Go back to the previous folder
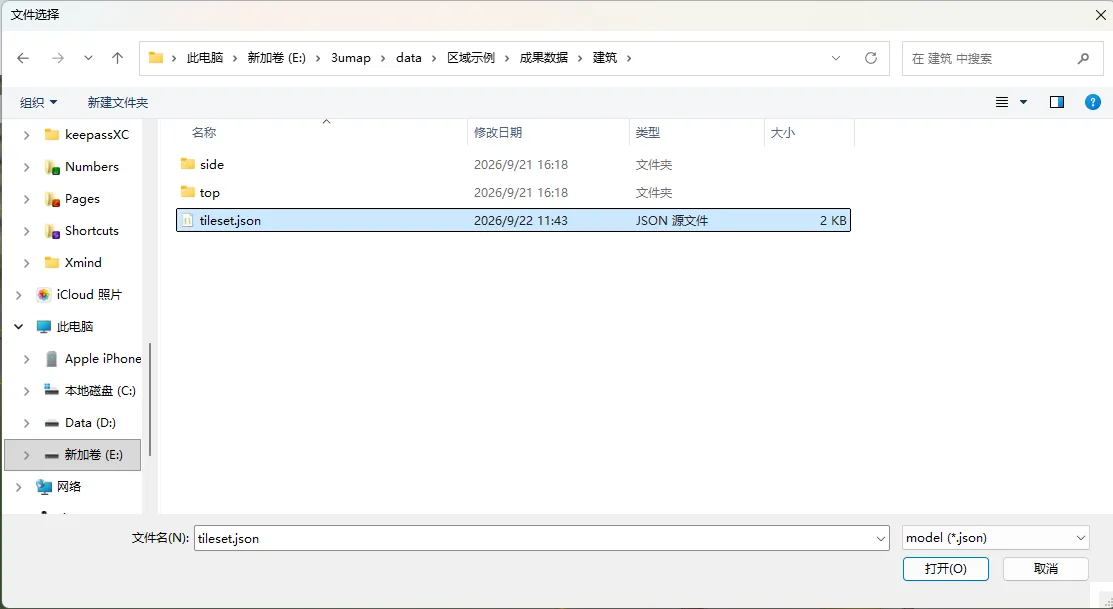This screenshot has width=1113, height=609. 23,58
